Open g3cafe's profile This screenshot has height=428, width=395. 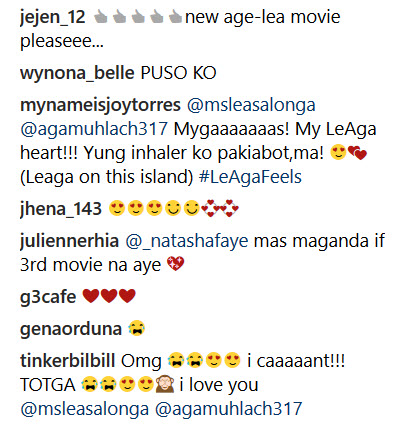[48, 297]
